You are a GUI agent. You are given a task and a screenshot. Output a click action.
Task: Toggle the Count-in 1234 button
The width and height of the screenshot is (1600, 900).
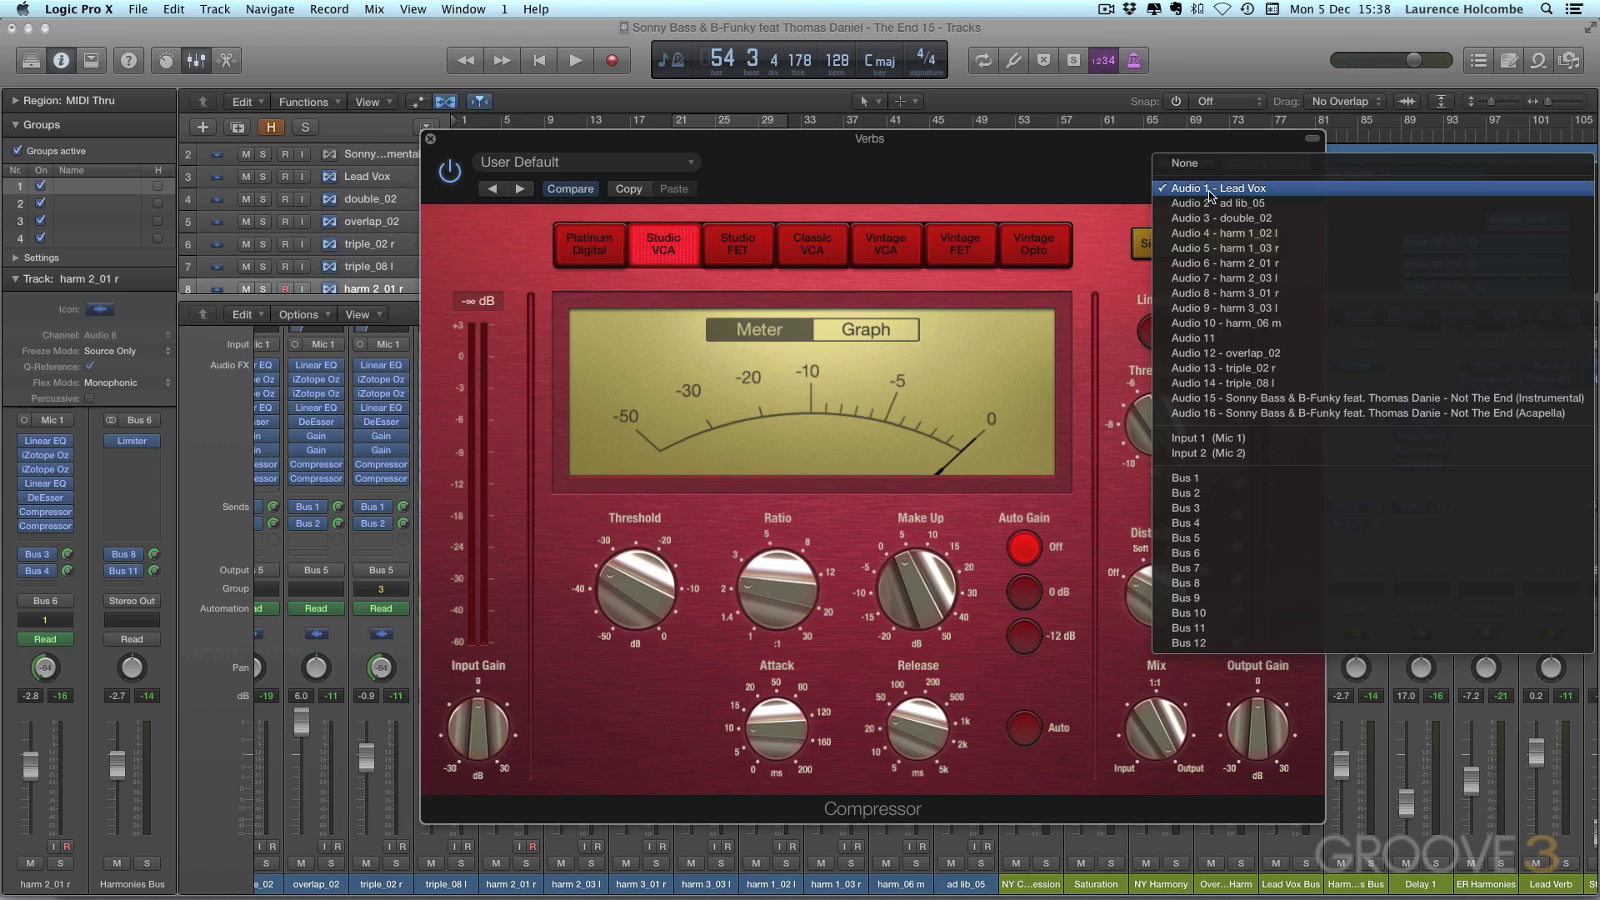coord(1103,60)
